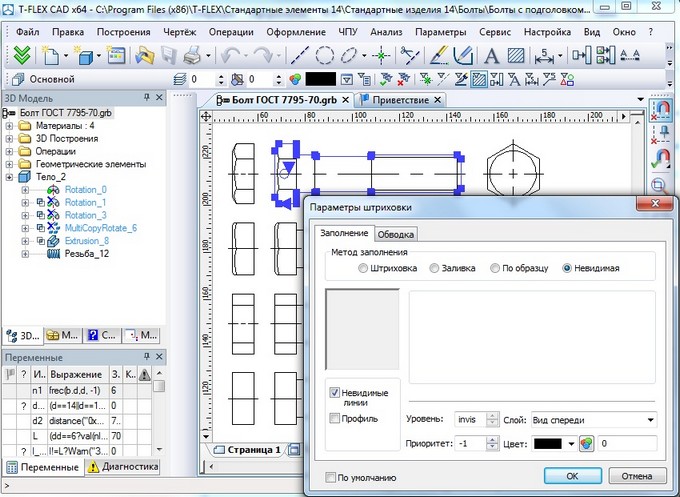The height and width of the screenshot is (497, 680).
Task: Pin the 3D Модель panel
Action: point(147,97)
